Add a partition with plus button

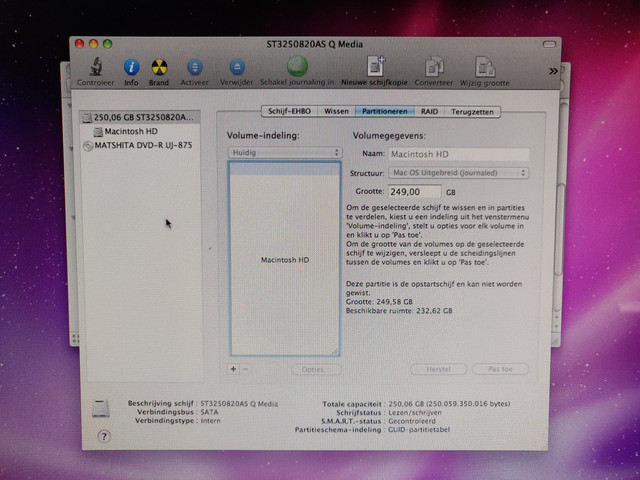coord(233,369)
